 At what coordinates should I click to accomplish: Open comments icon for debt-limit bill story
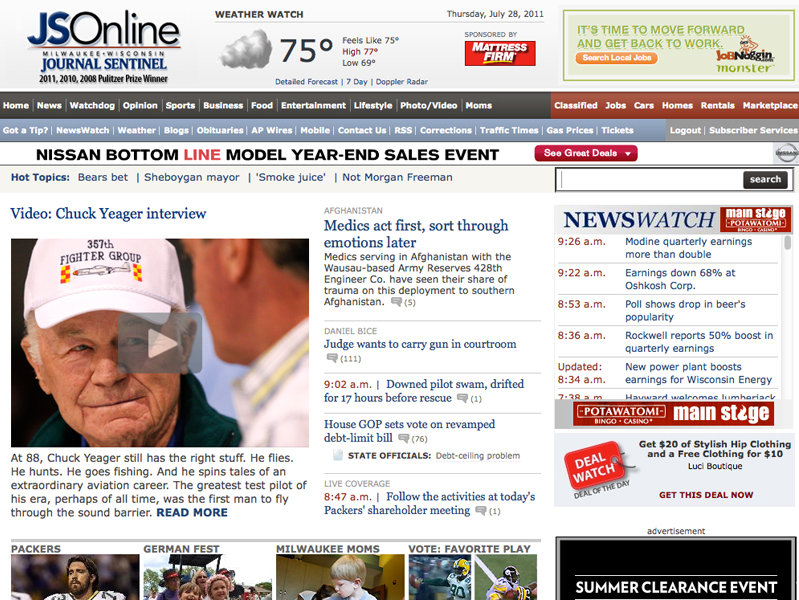(x=404, y=438)
